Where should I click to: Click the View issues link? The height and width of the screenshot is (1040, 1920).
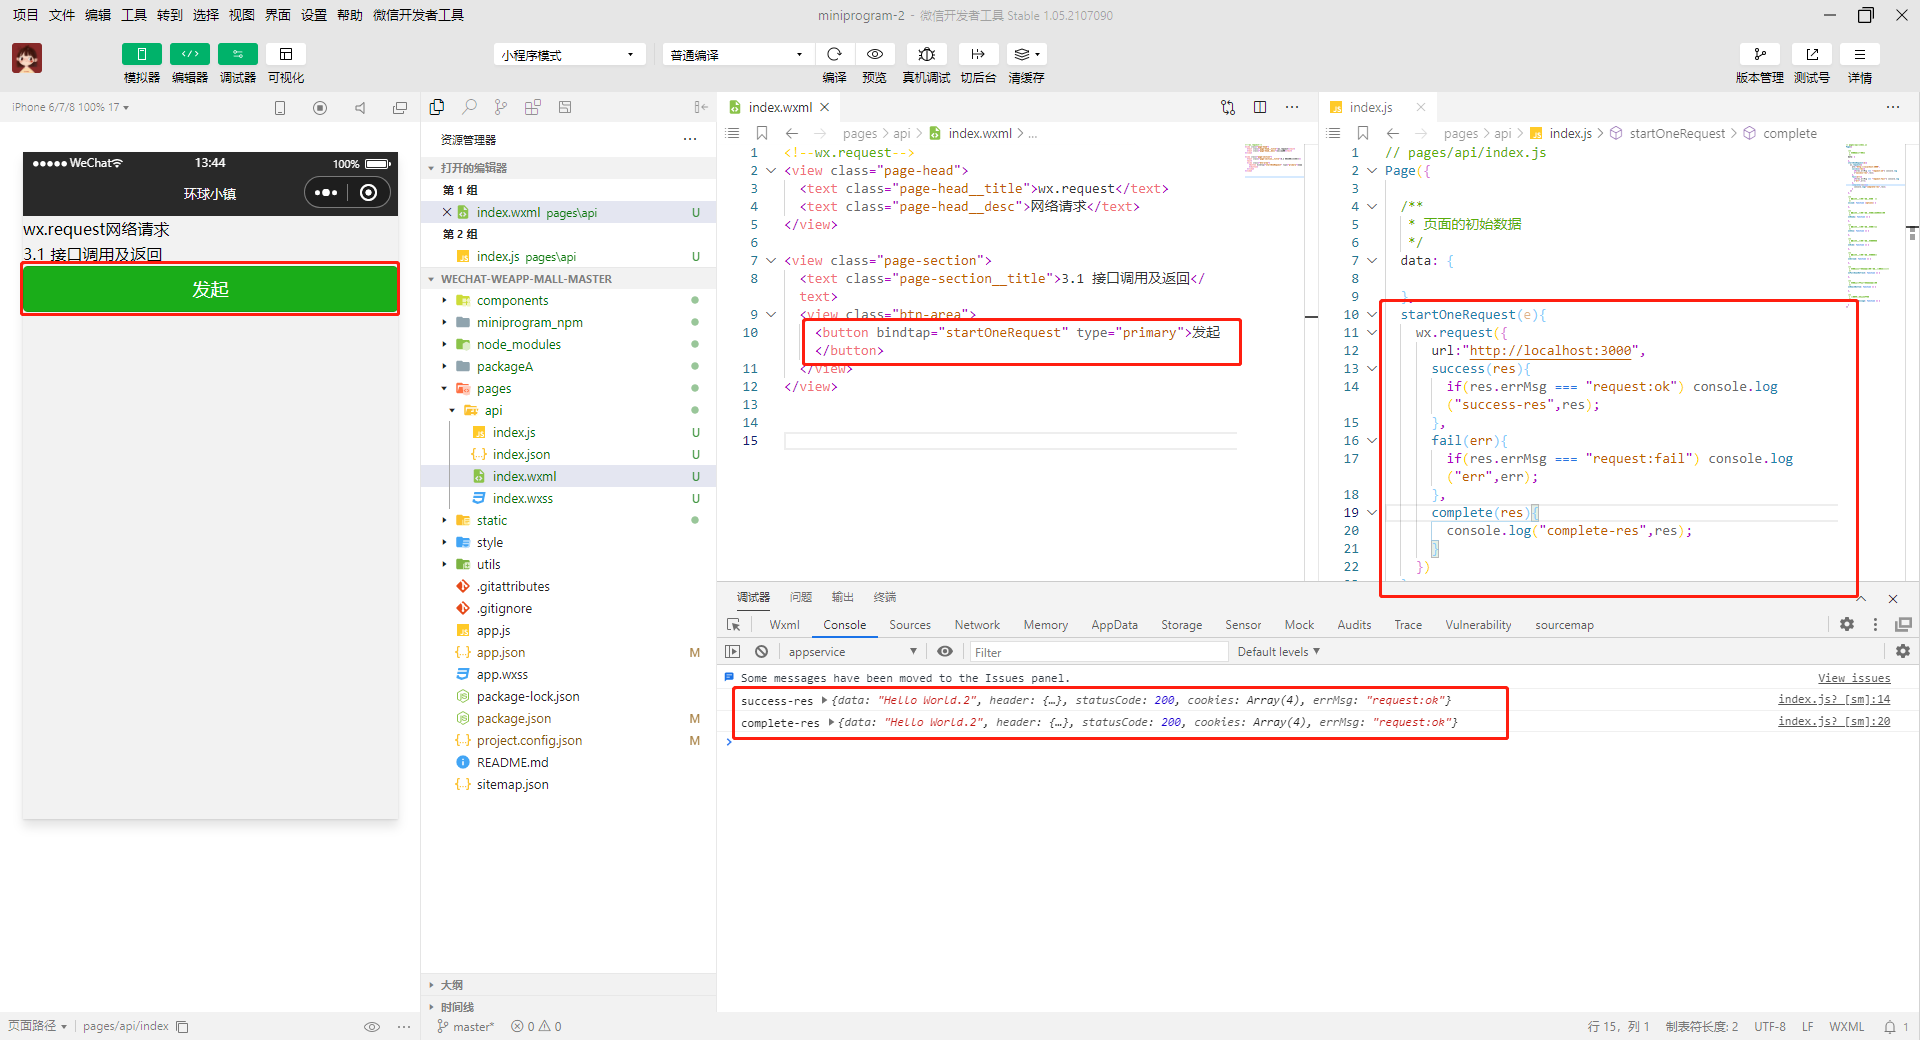coord(1854,678)
